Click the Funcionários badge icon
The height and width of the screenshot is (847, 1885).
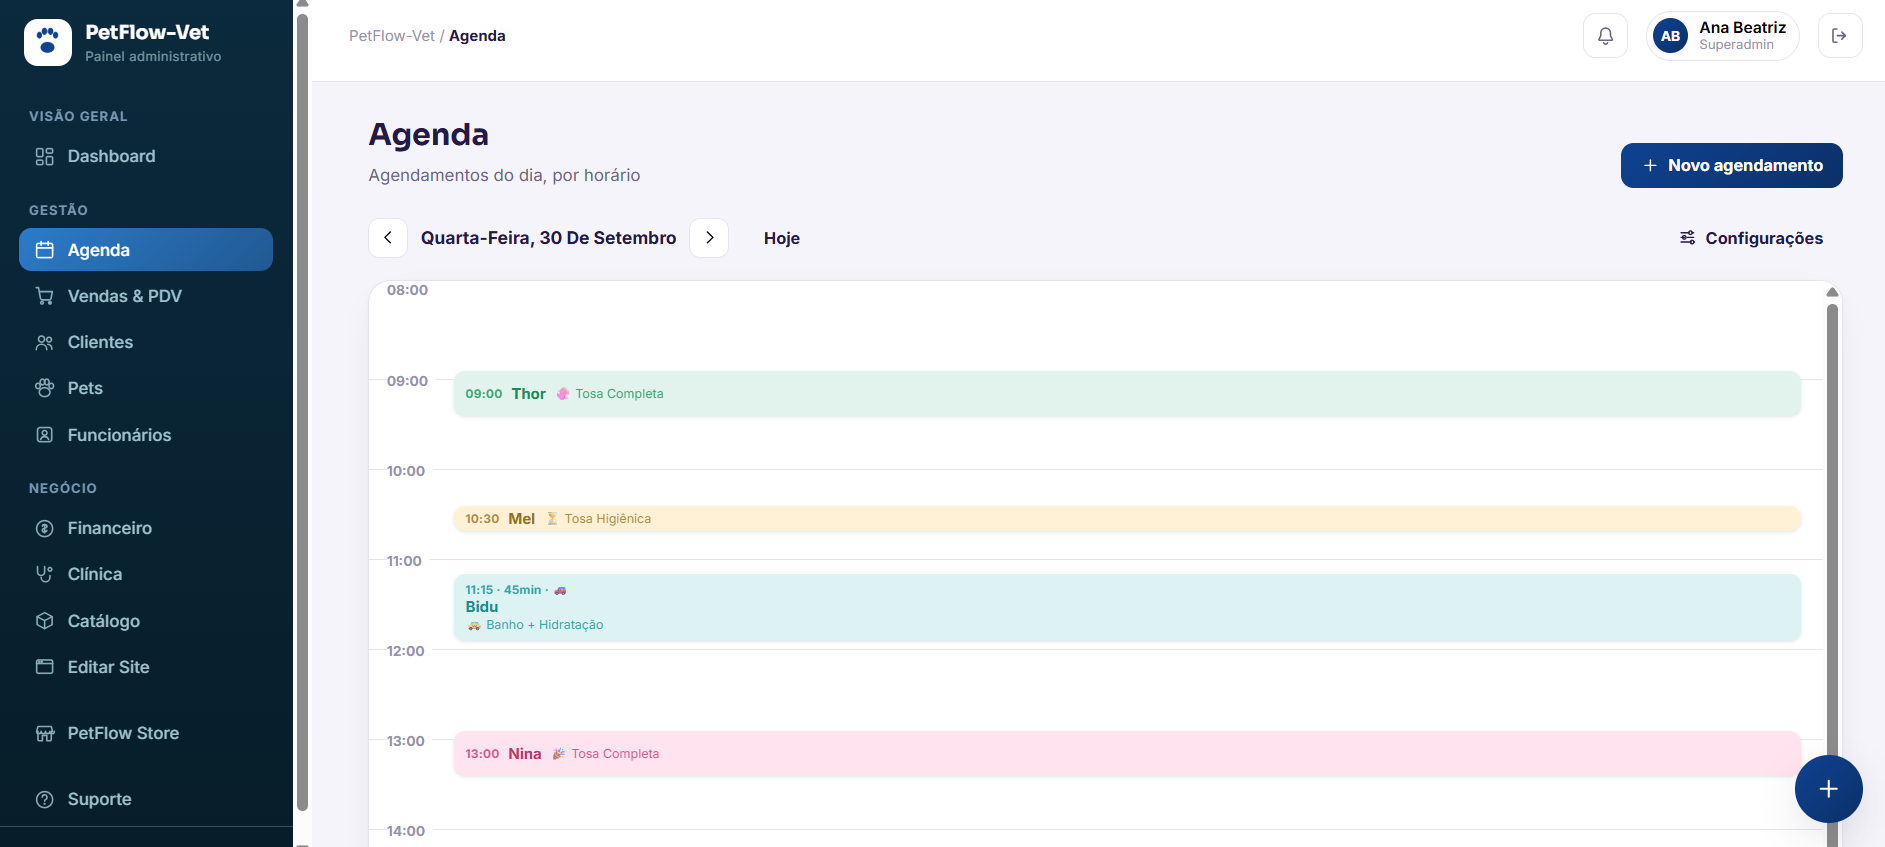44,435
